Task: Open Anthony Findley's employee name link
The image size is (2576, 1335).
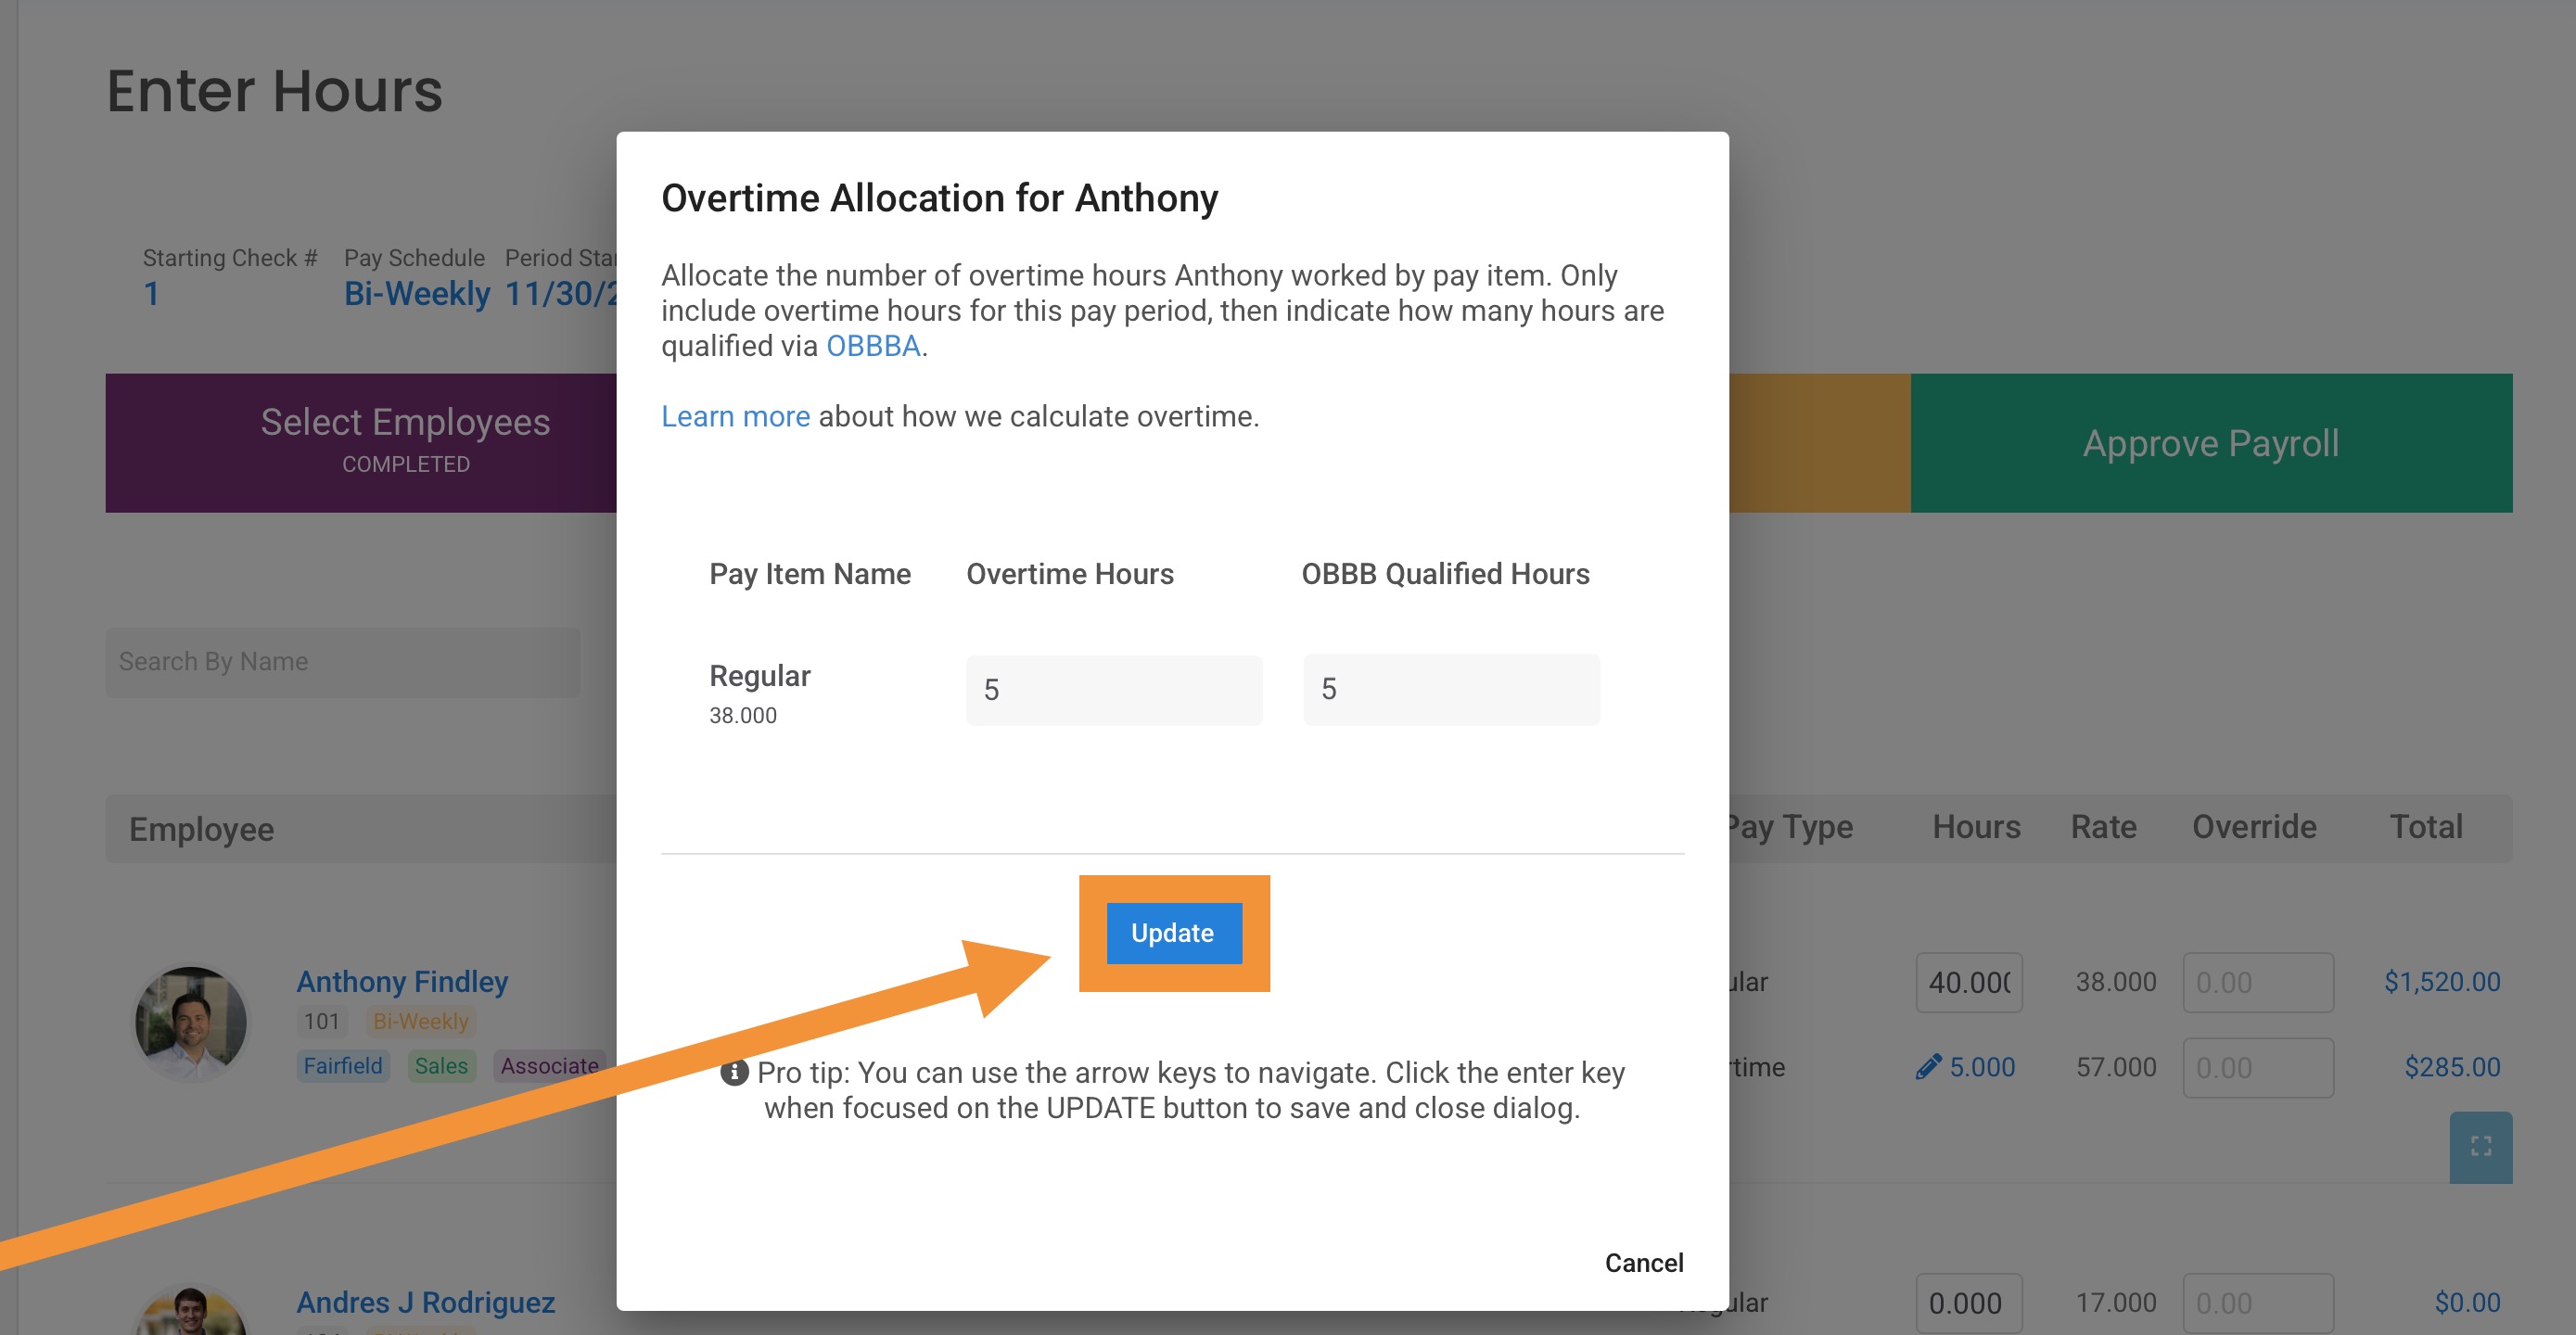Action: pyautogui.click(x=402, y=981)
